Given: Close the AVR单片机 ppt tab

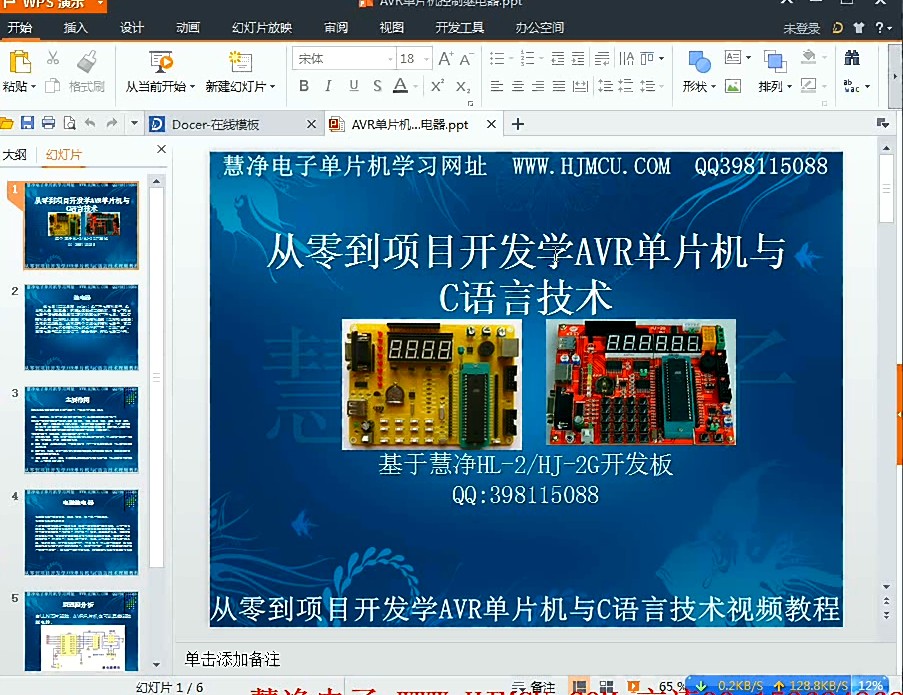Looking at the screenshot, I should click(x=491, y=124).
